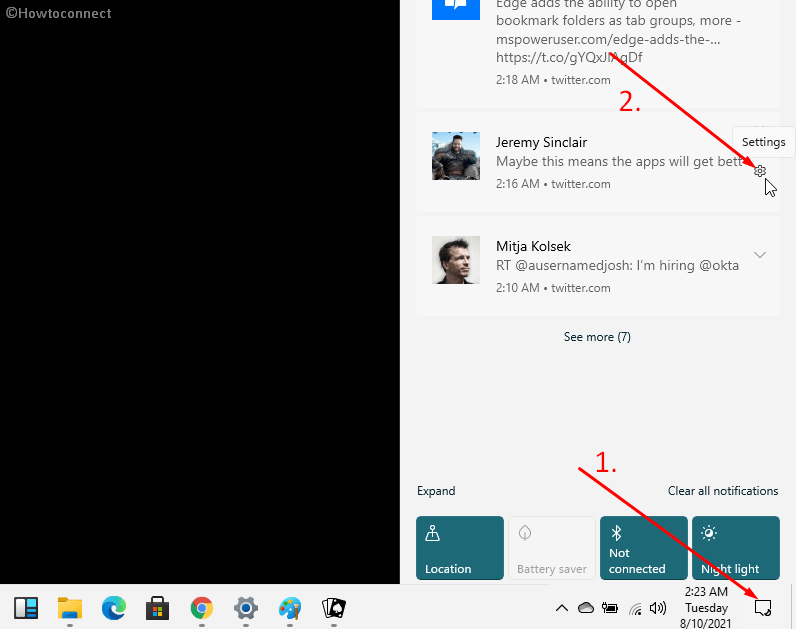Click the blue chat notification icon

point(455,8)
